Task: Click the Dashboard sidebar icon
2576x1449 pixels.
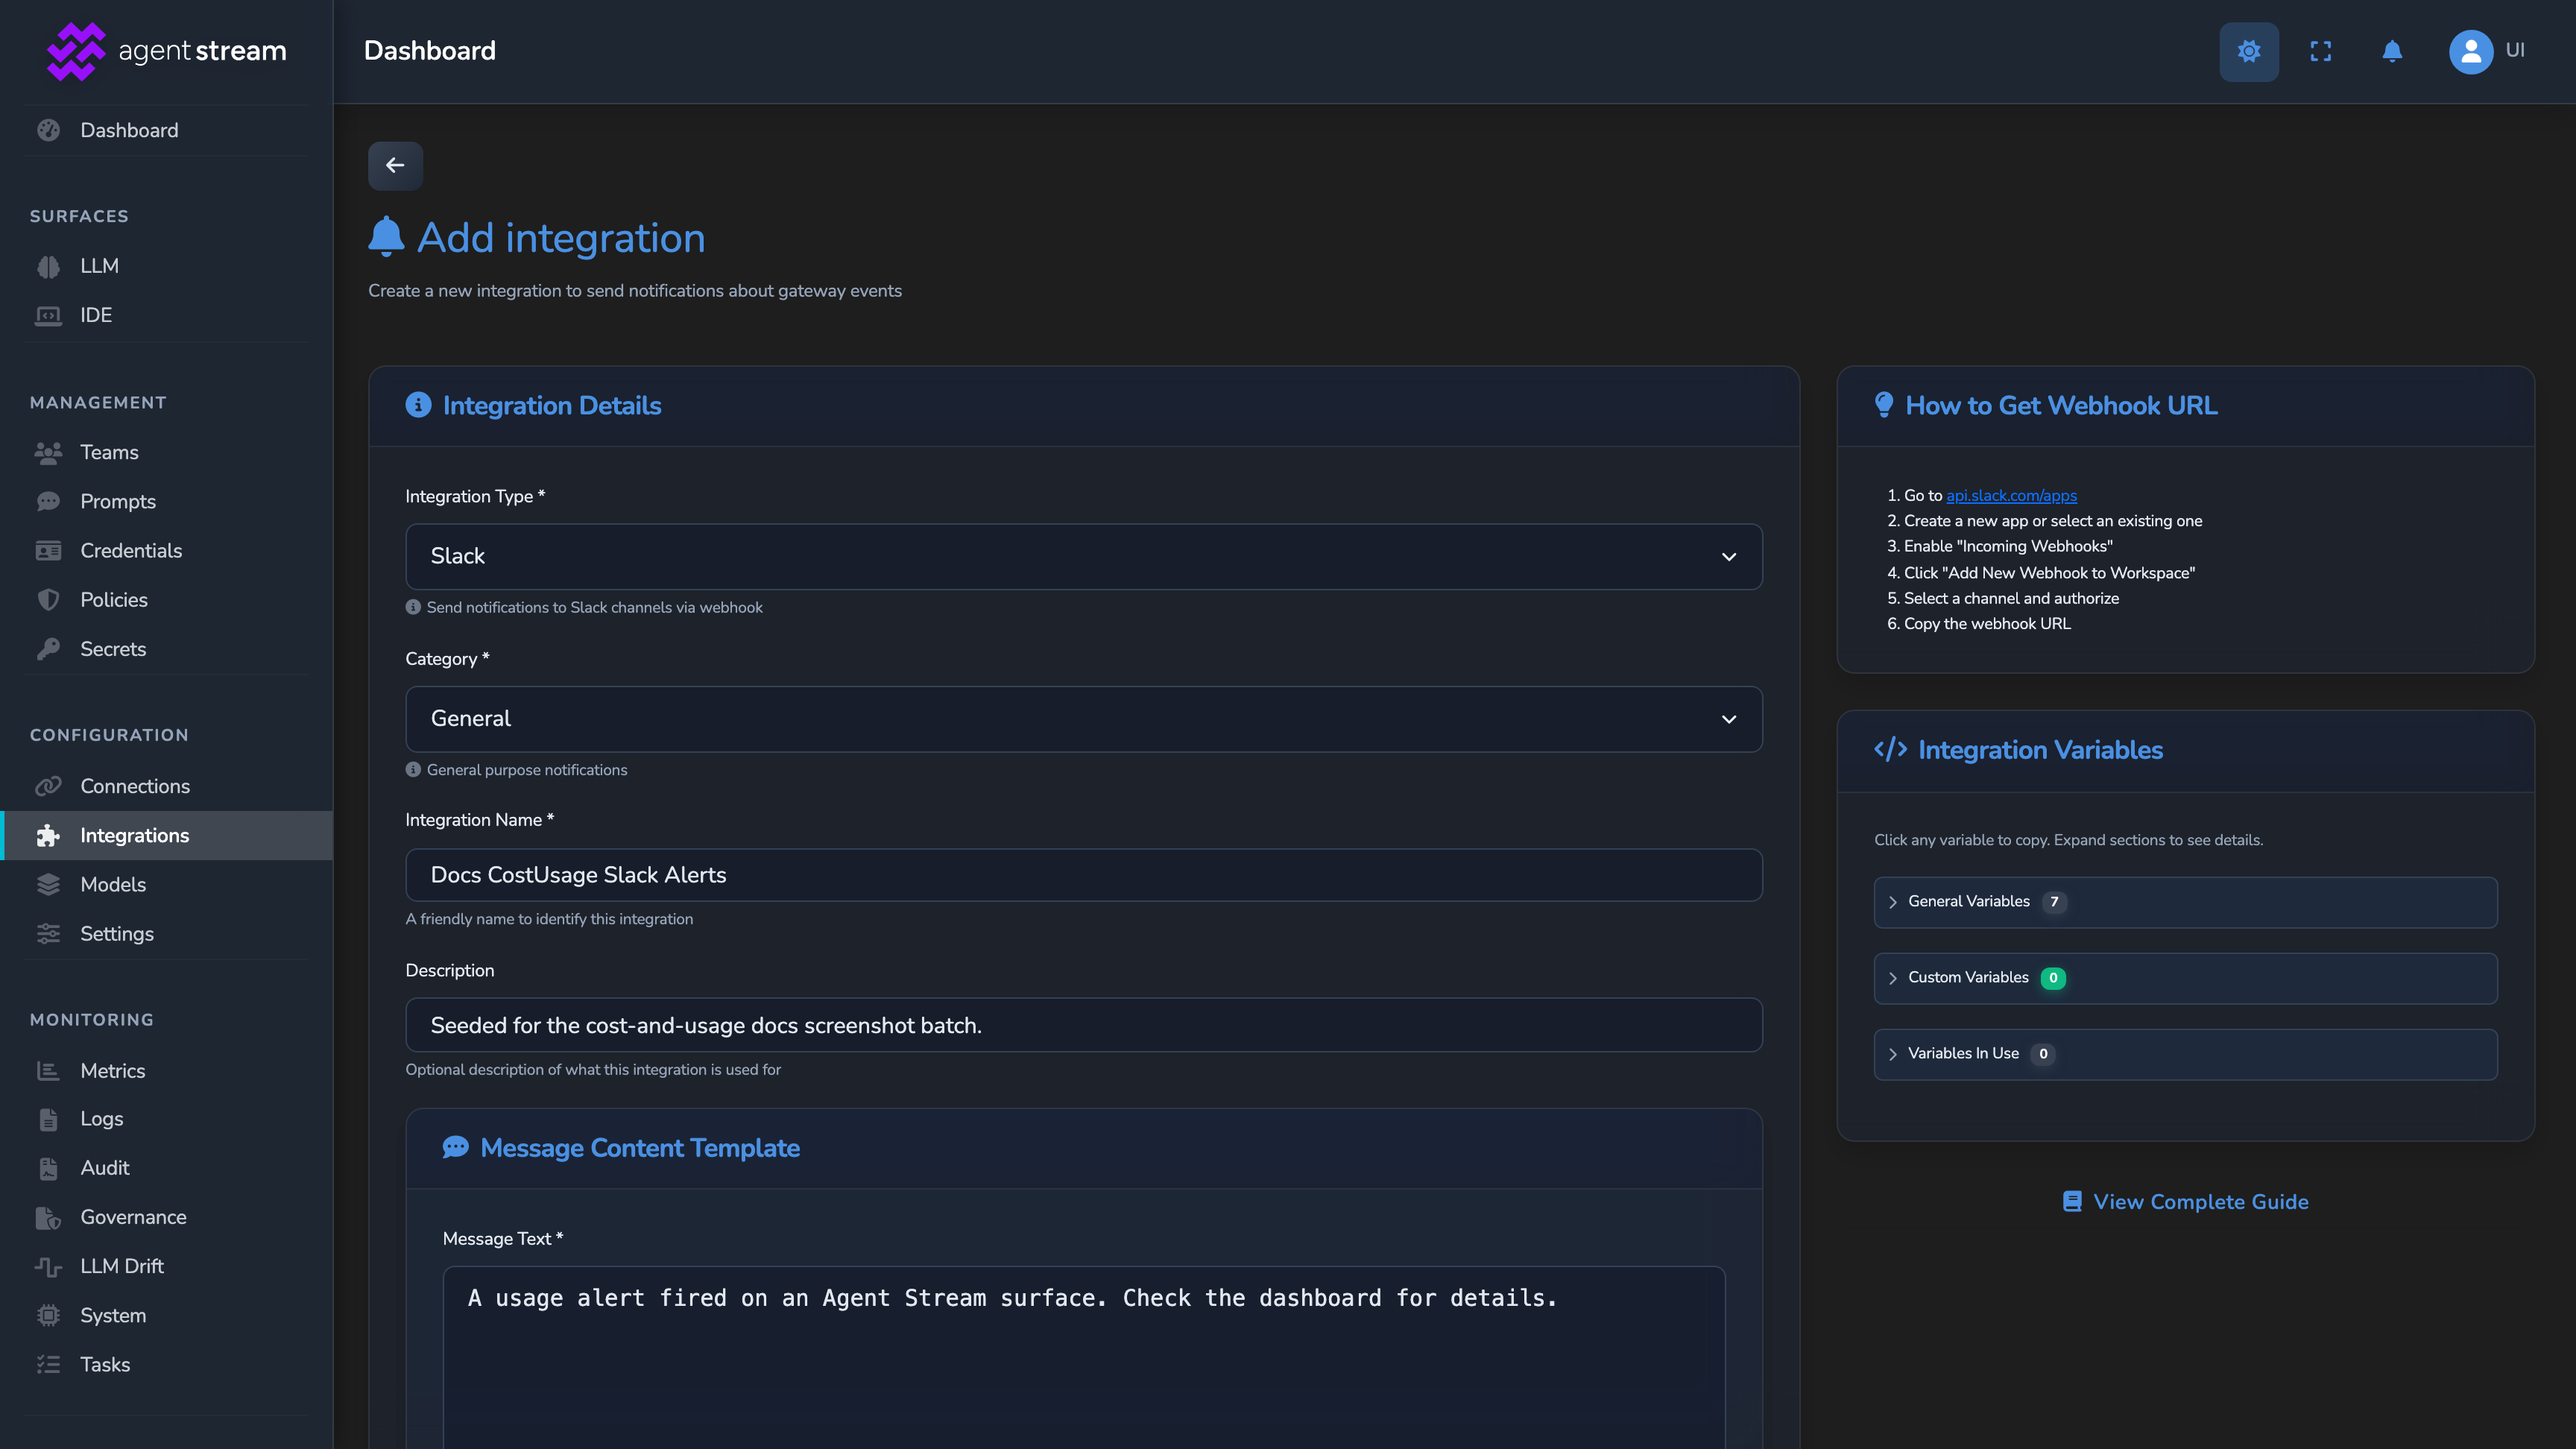Action: [48, 130]
